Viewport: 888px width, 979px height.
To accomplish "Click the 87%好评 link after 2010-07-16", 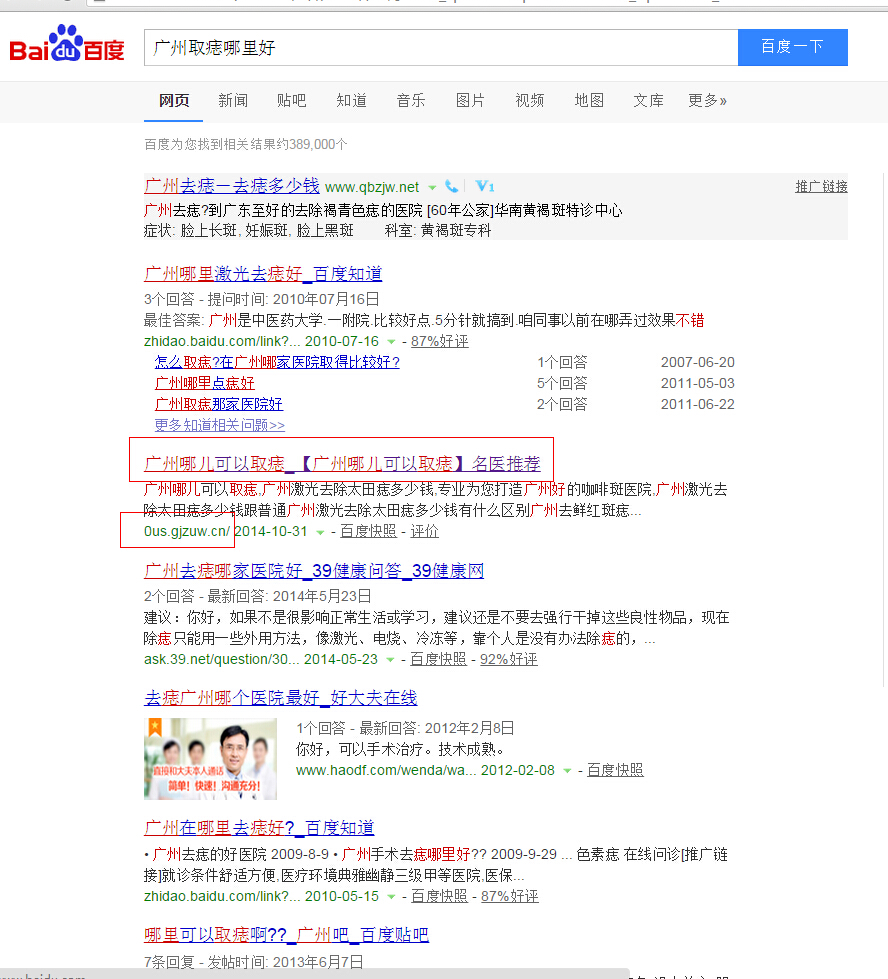I will [440, 342].
